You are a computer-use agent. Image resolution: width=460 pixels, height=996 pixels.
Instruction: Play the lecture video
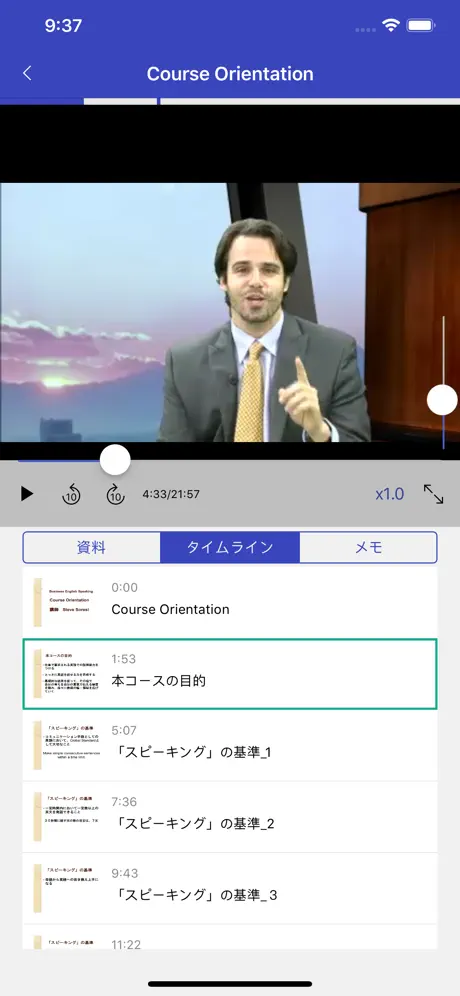pos(26,494)
